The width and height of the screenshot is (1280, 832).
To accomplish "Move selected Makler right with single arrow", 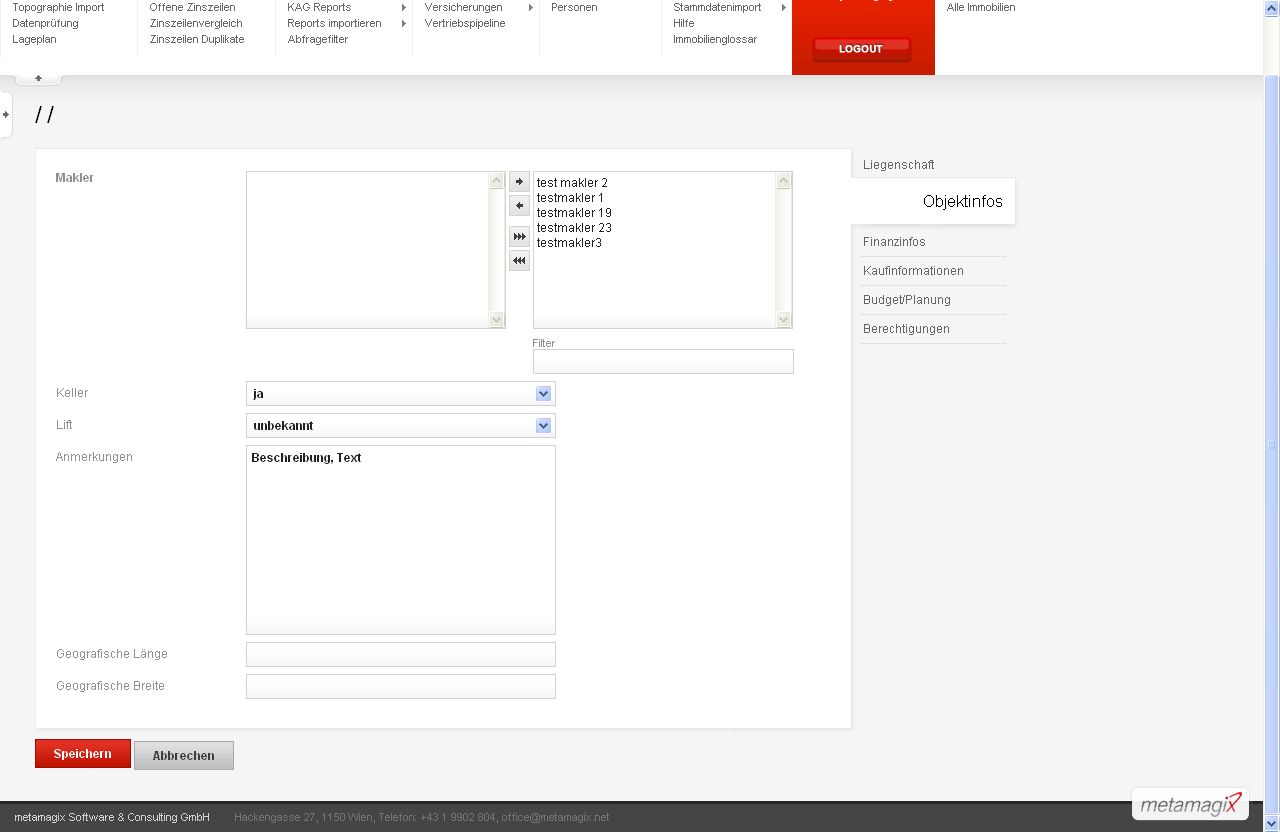I will click(x=519, y=181).
